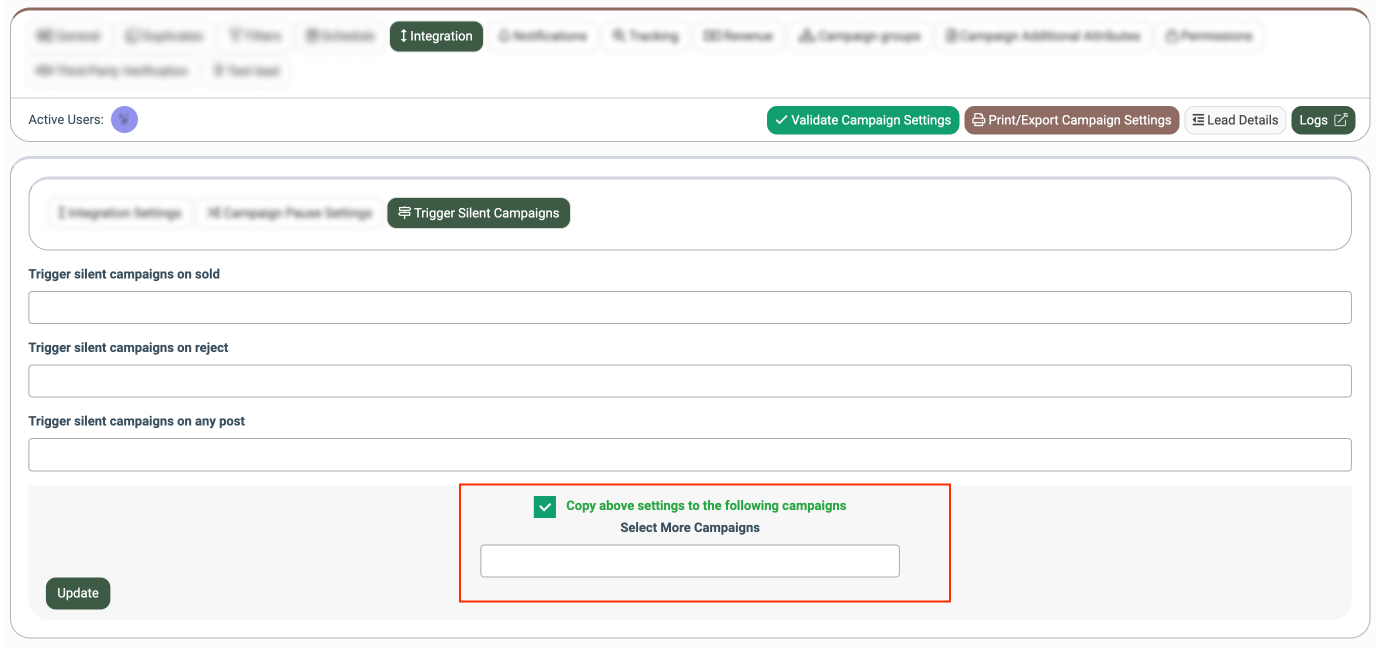Open the Integration Settings sub-tab
This screenshot has height=648, width=1376.
pyautogui.click(x=120, y=213)
